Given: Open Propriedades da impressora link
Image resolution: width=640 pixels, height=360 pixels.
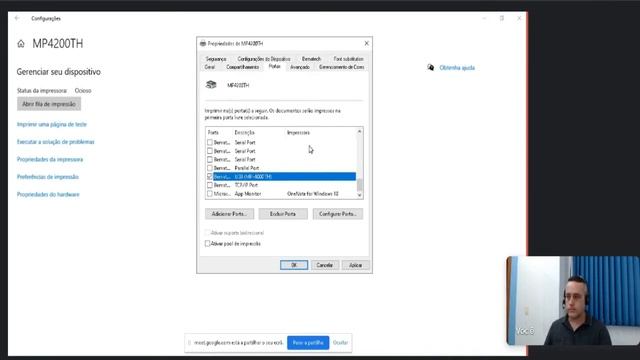Looking at the screenshot, I should [50, 159].
